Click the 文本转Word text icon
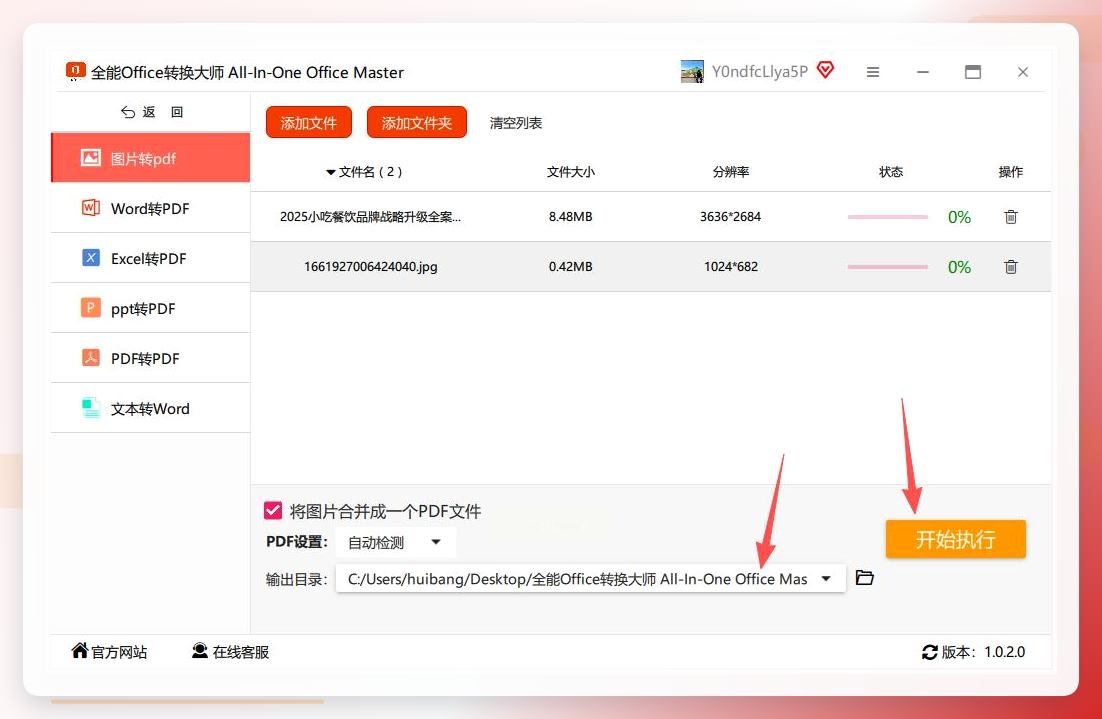 91,408
